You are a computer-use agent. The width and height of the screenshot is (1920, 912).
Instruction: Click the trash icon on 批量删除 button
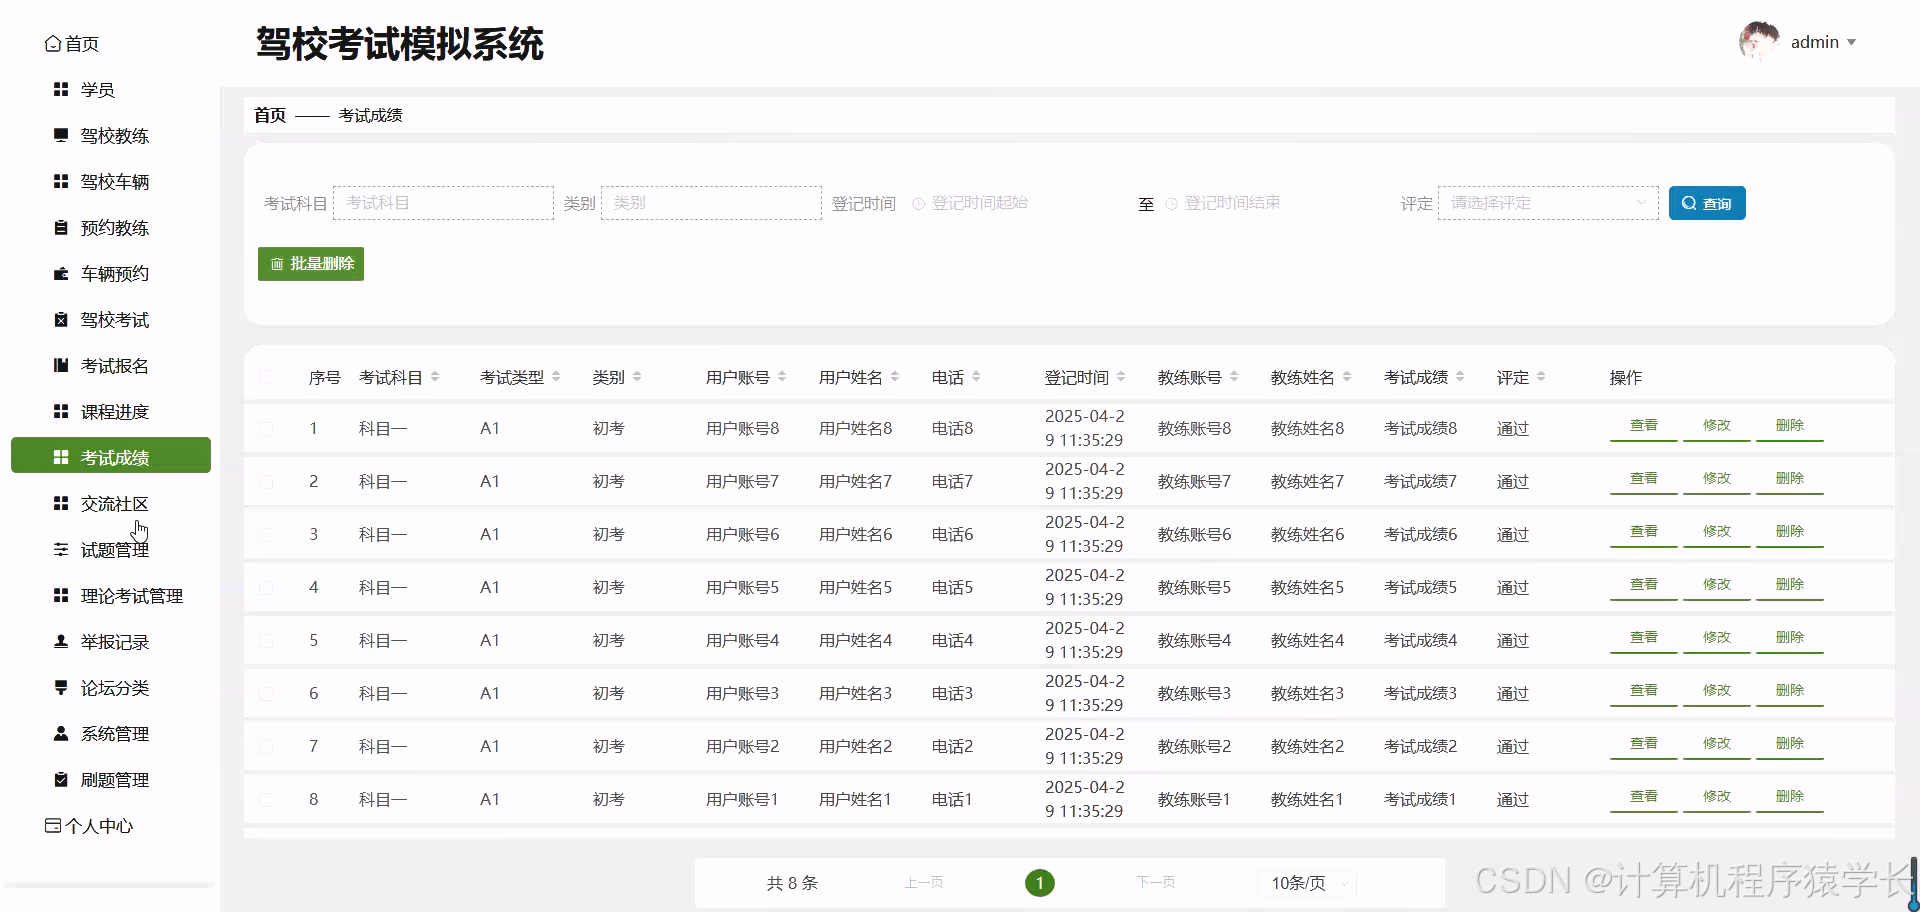click(277, 263)
